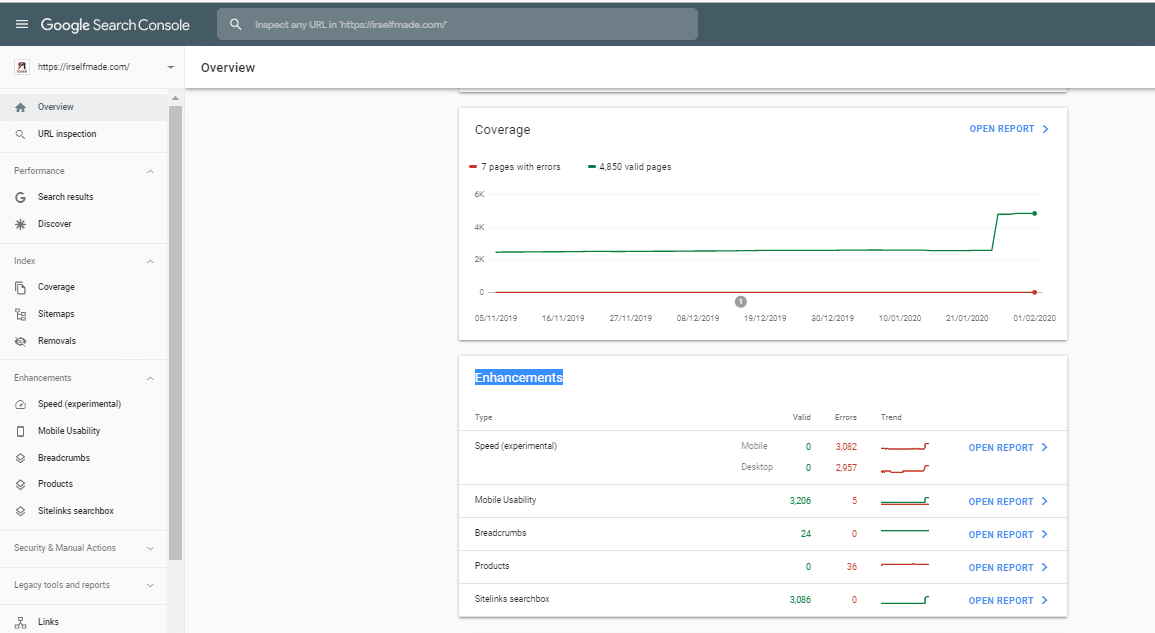Open Mobile Usability in sidebar
1155x633 pixels.
coord(84,431)
